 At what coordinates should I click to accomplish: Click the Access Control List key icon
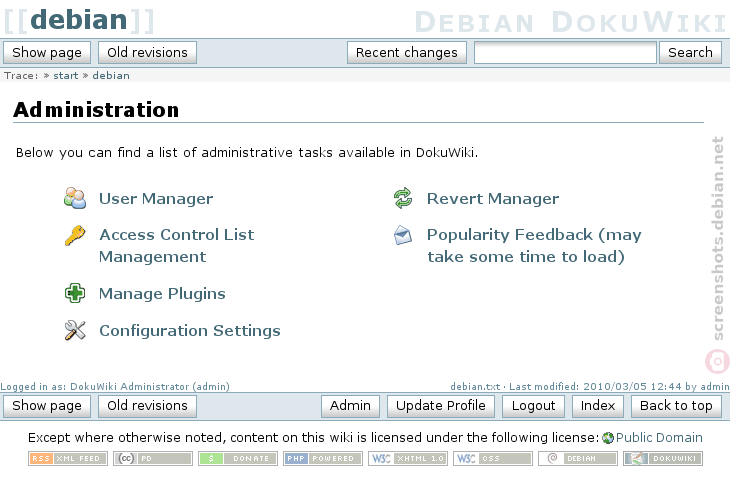75,235
